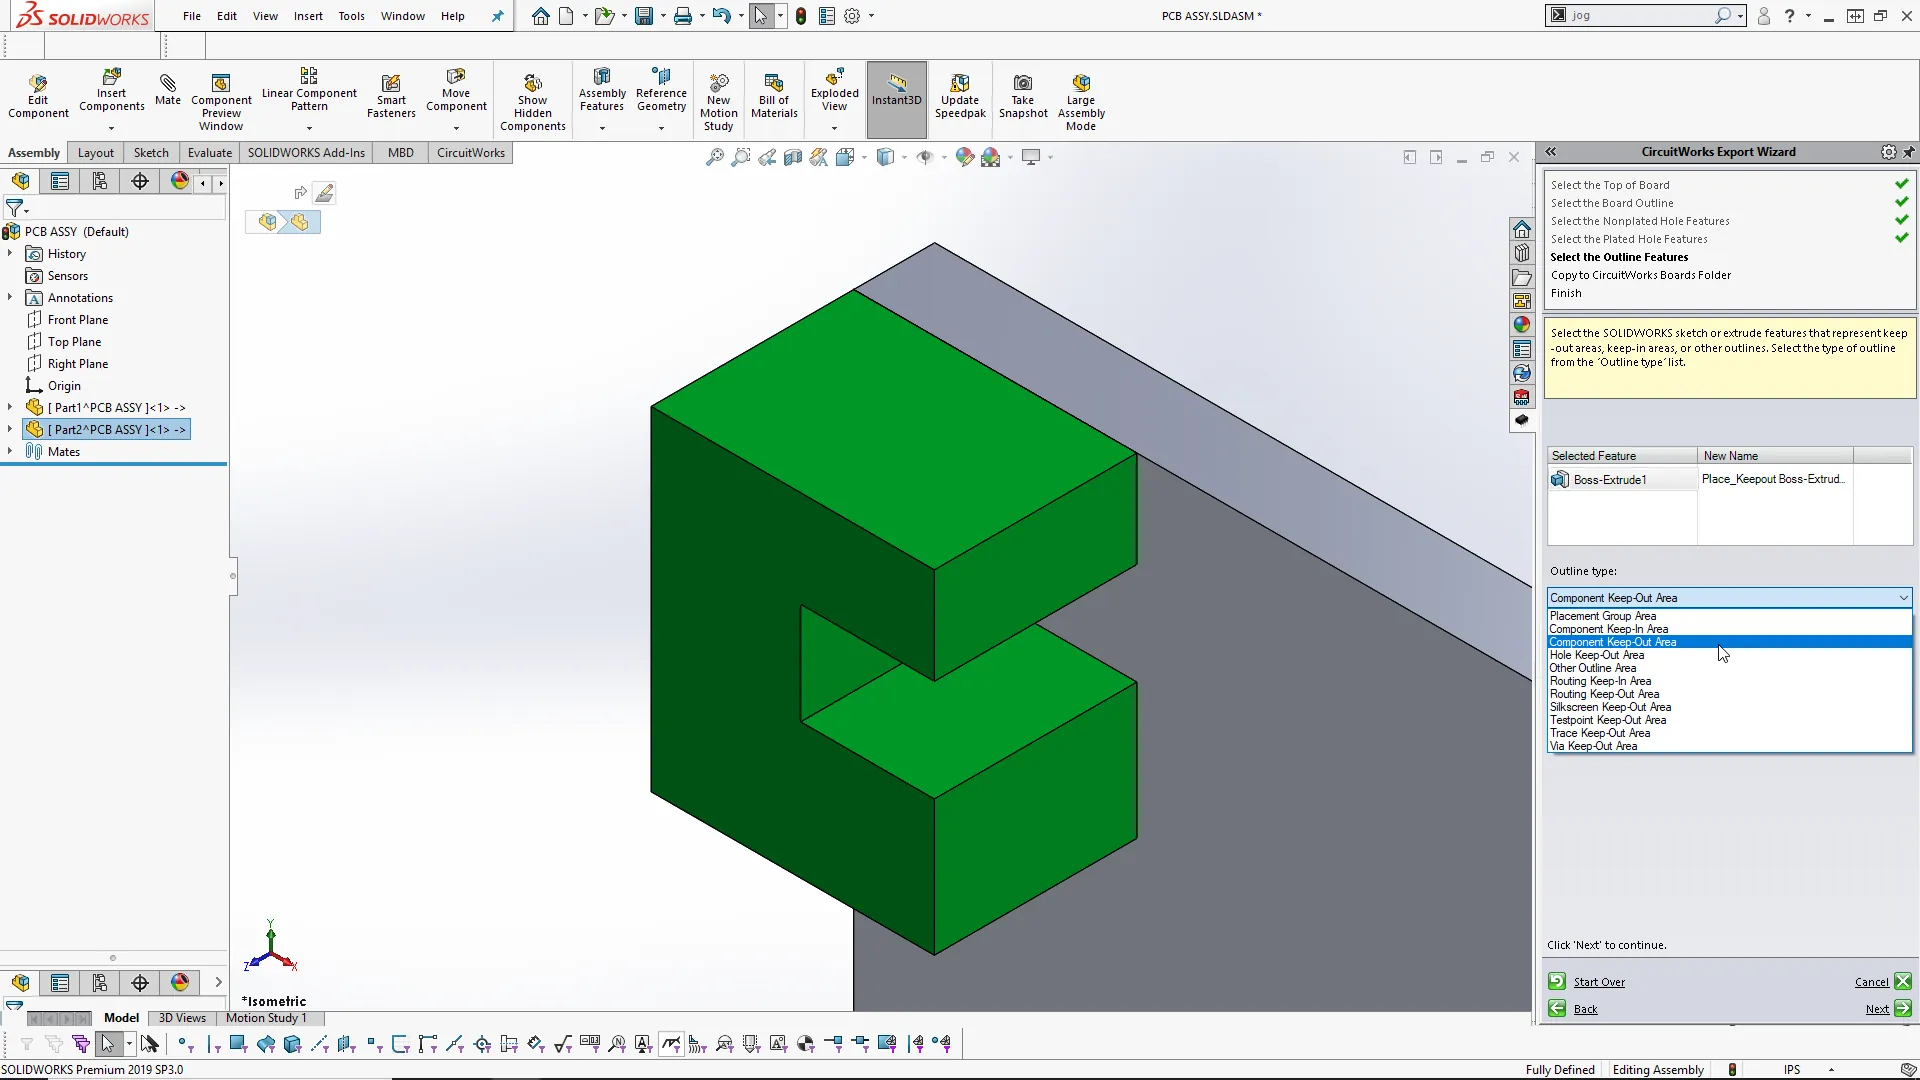
Task: Cancel the CircuitWorks Export Wizard
Action: pos(1883,982)
